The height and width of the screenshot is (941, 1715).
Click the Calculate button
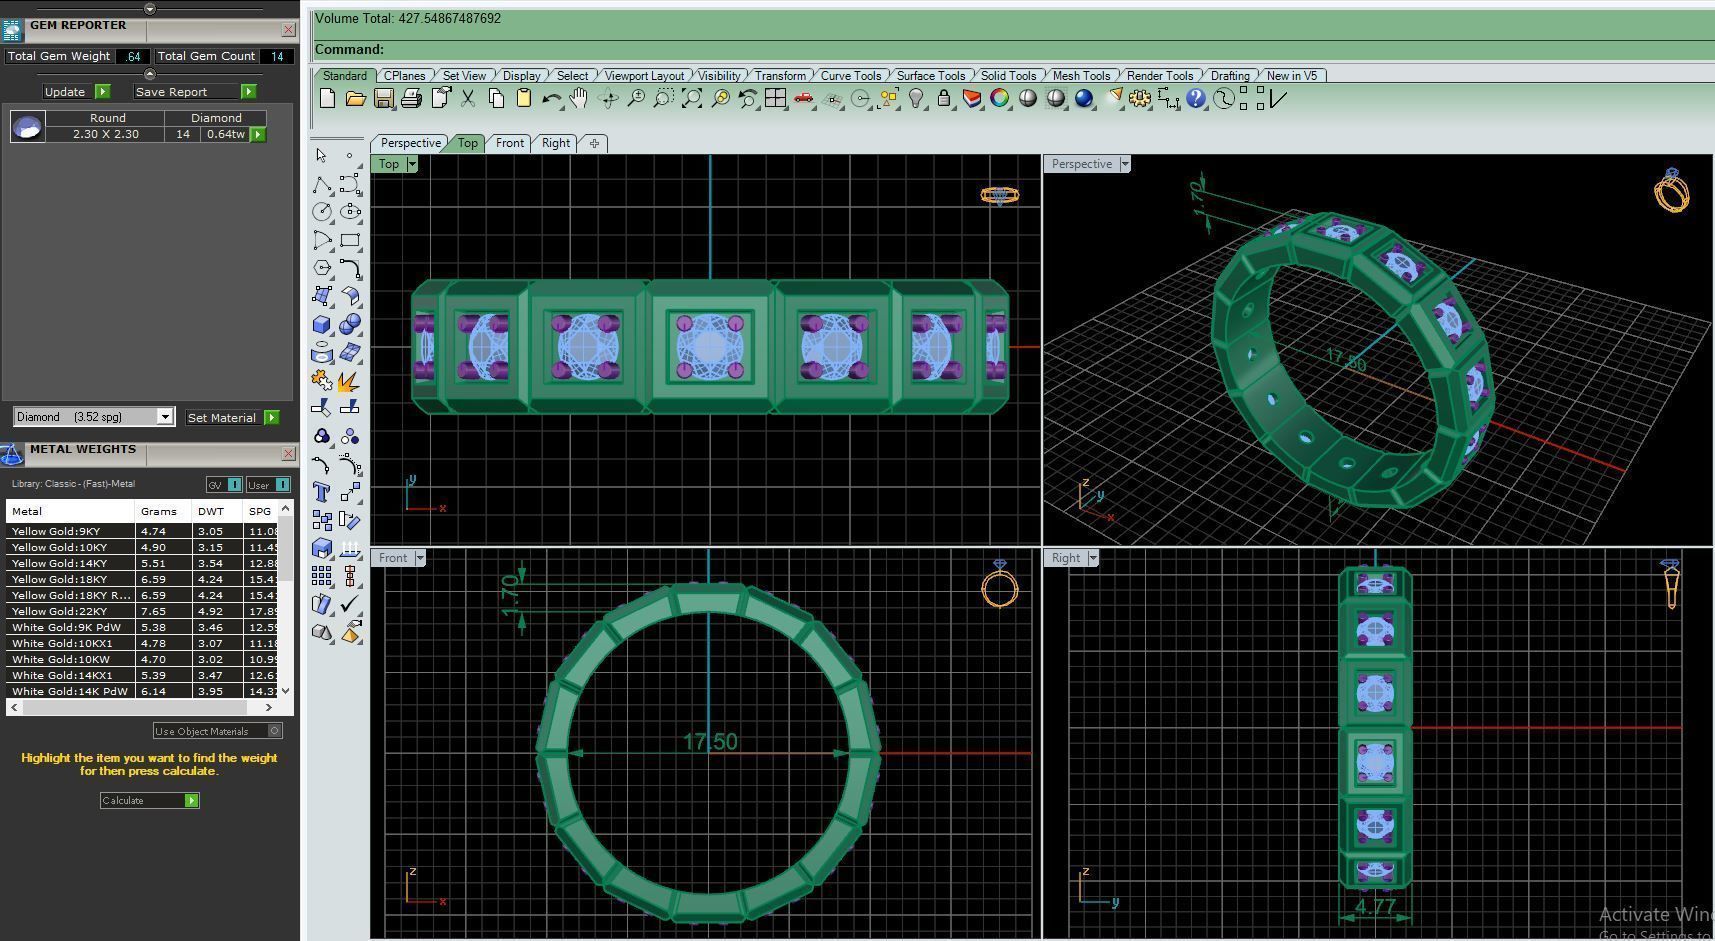click(149, 800)
